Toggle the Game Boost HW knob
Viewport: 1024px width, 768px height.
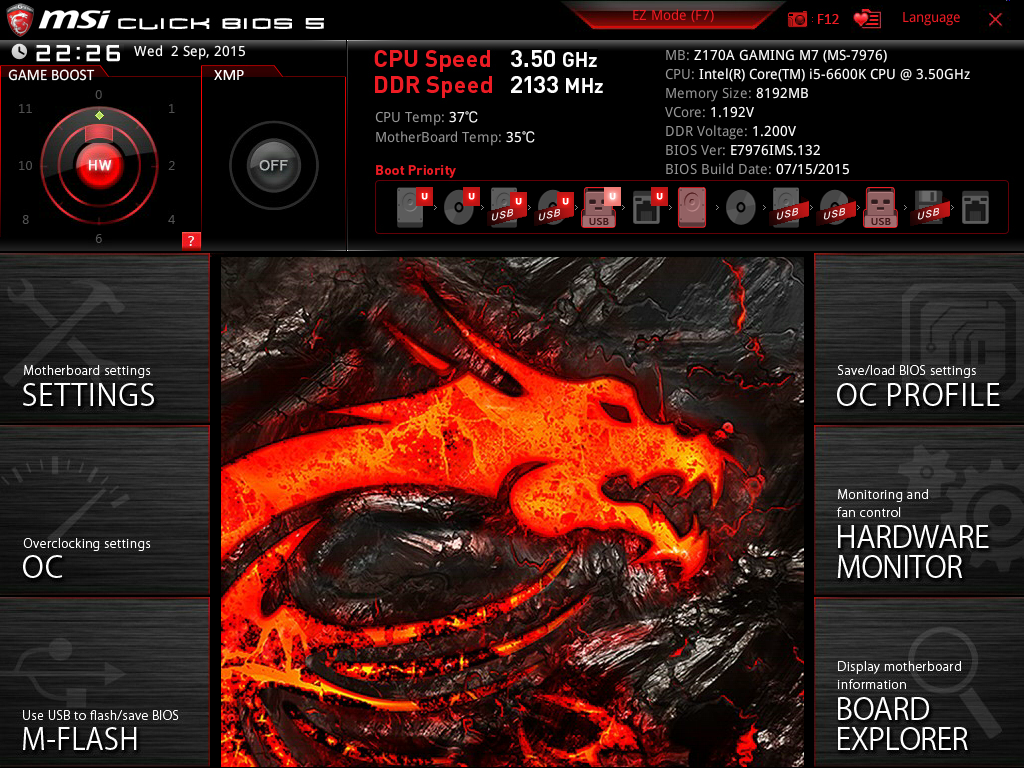[x=99, y=165]
